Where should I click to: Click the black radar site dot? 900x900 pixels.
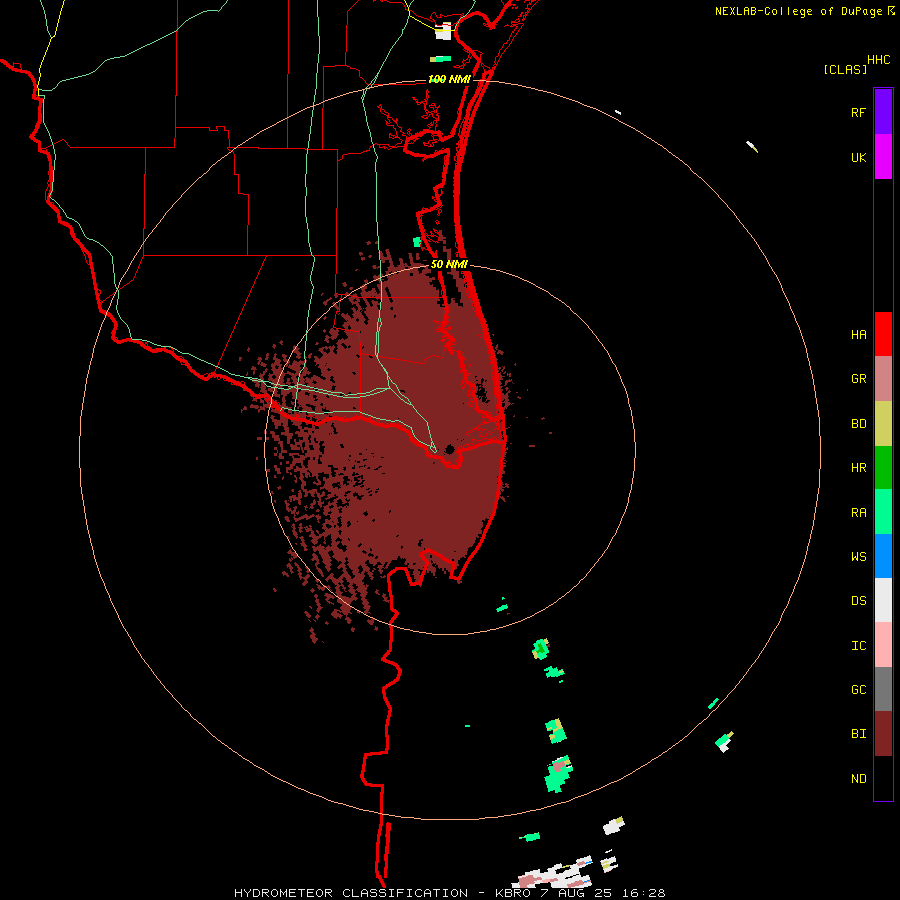pos(449,449)
